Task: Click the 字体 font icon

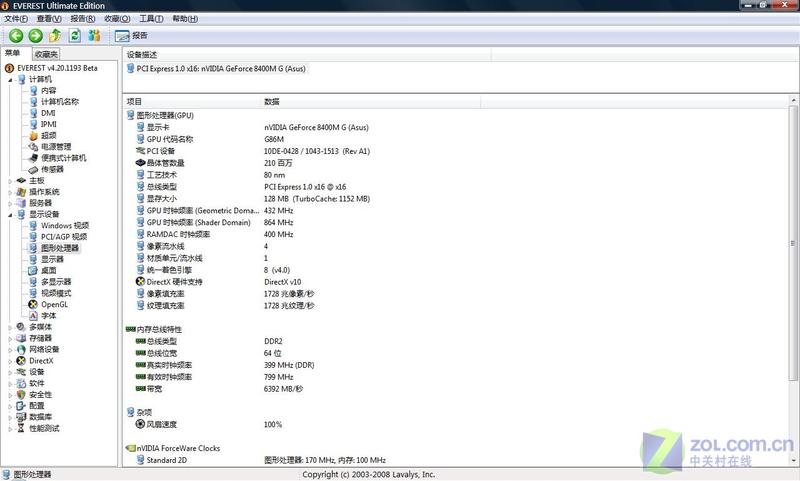Action: [x=33, y=316]
